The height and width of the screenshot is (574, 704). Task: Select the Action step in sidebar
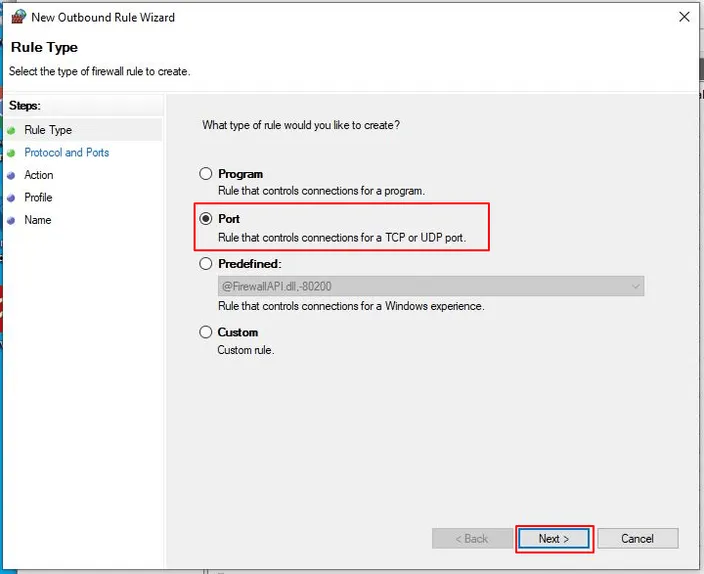click(x=39, y=175)
